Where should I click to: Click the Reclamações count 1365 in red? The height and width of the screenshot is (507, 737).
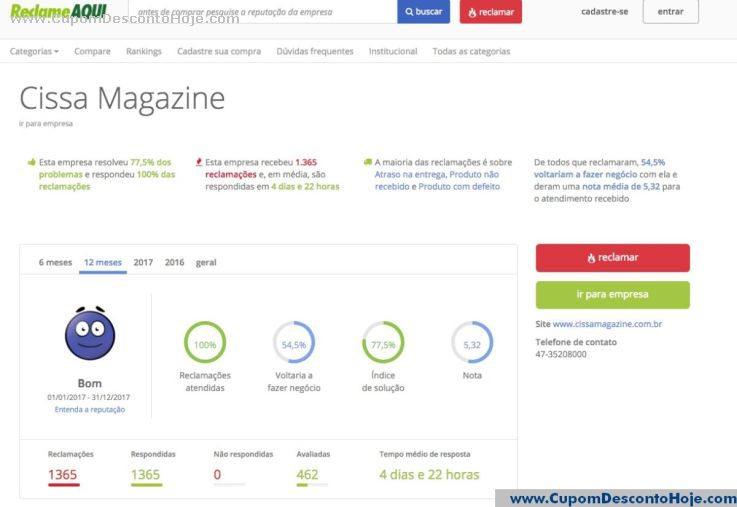[x=63, y=475]
